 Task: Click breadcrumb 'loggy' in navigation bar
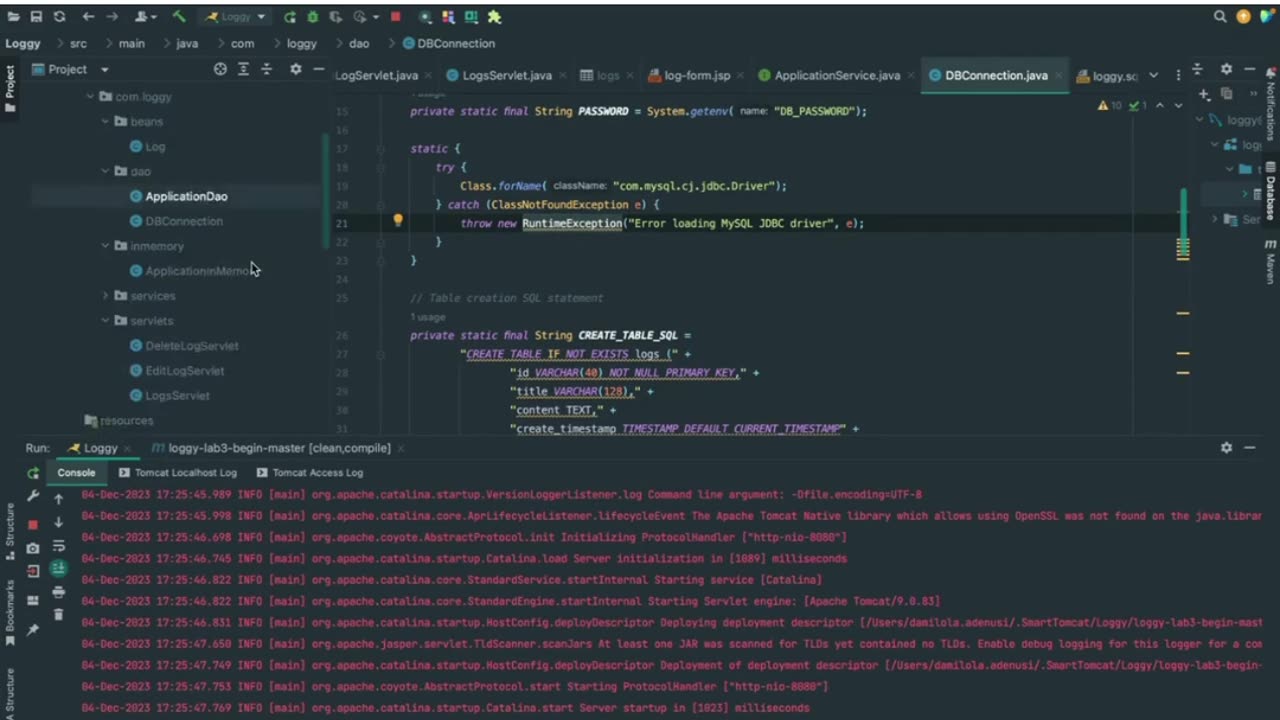tap(301, 43)
